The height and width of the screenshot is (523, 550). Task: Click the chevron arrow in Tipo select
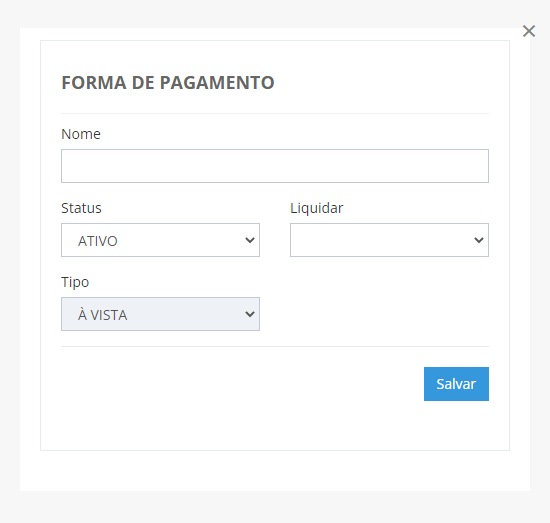point(250,314)
